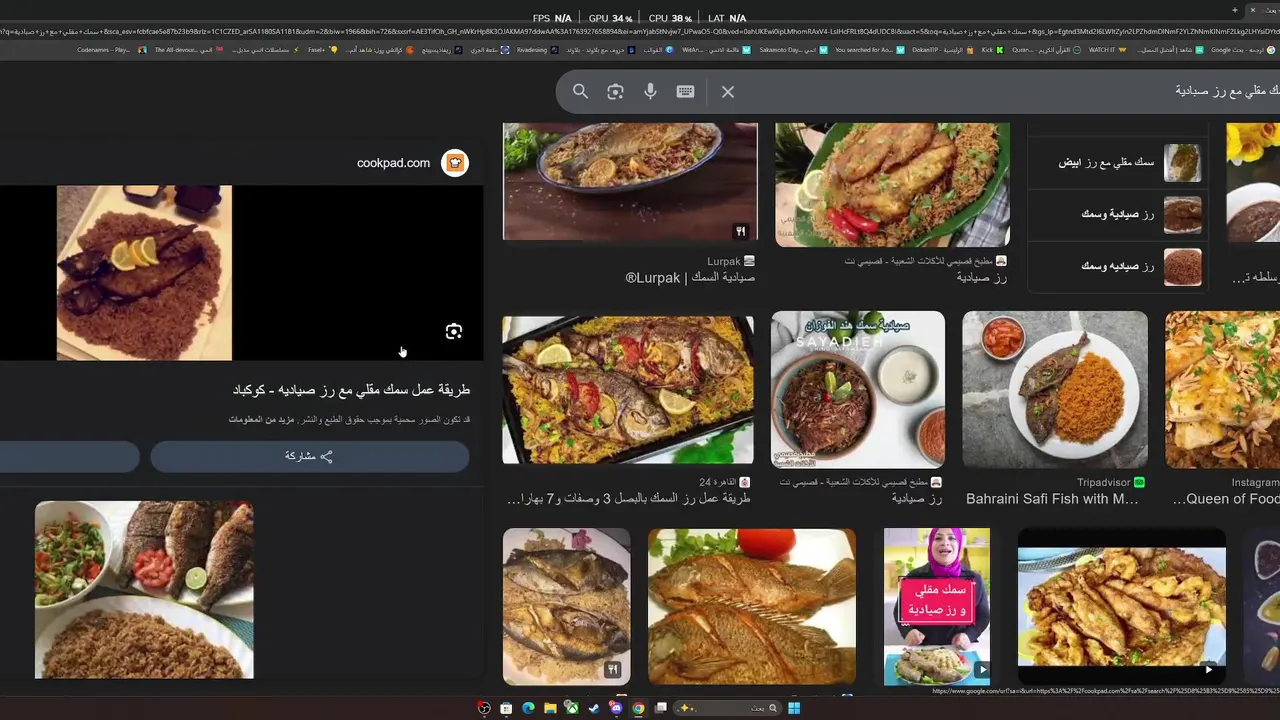Select the رز صياديه وسمك suggestion
Viewport: 1280px width, 720px height.
pyautogui.click(x=1117, y=266)
